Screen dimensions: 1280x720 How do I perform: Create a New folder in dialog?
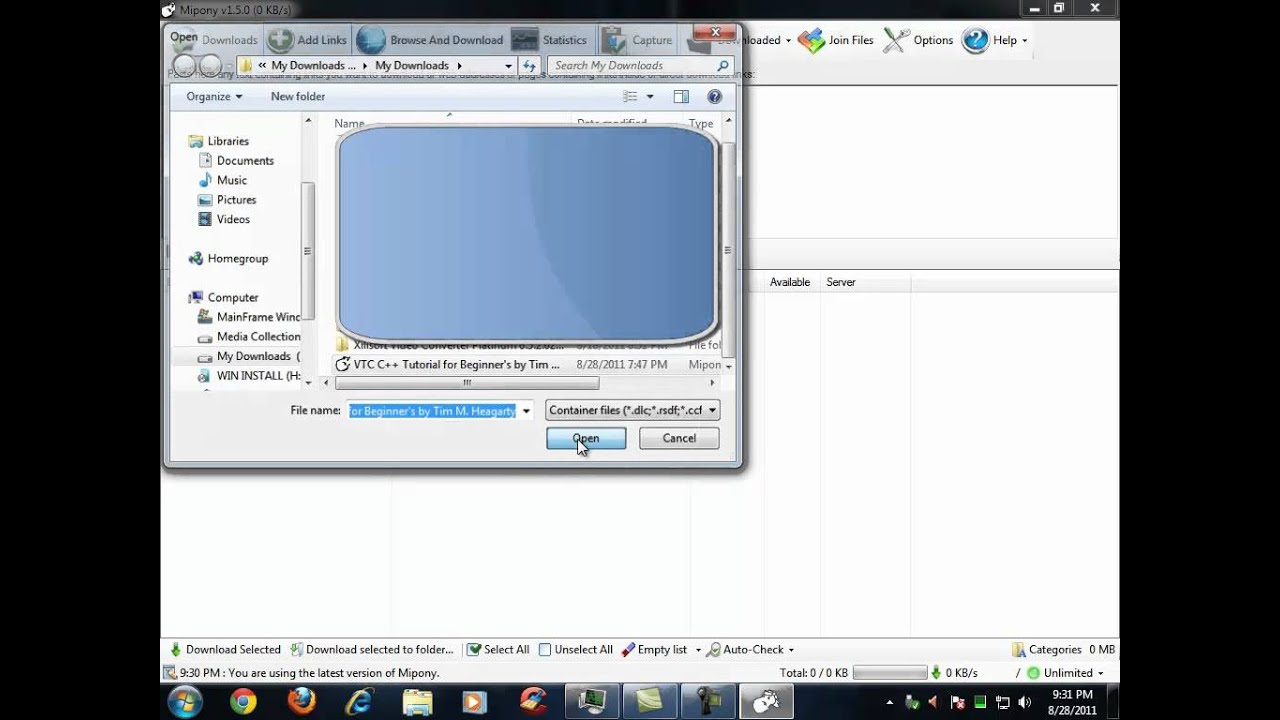298,96
